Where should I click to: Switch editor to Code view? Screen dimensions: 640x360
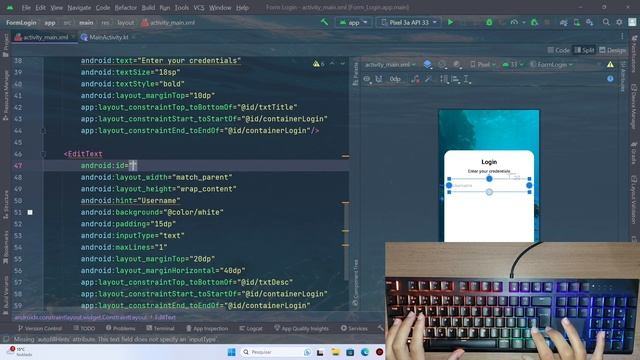click(558, 50)
